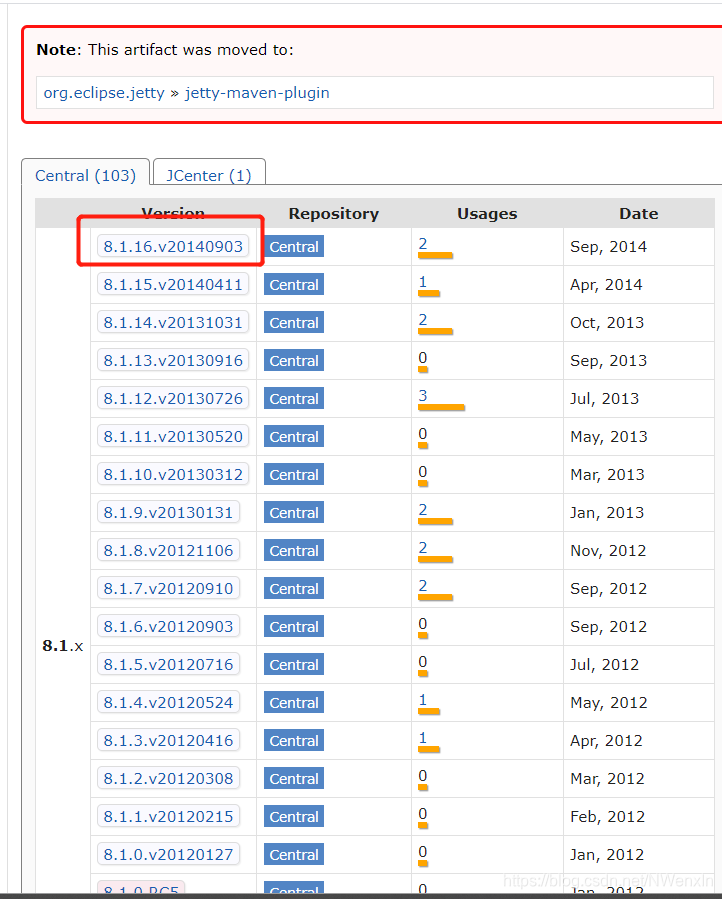Open the jetty-maven-plugin artifact link
The height and width of the screenshot is (899, 722).
coord(257,93)
